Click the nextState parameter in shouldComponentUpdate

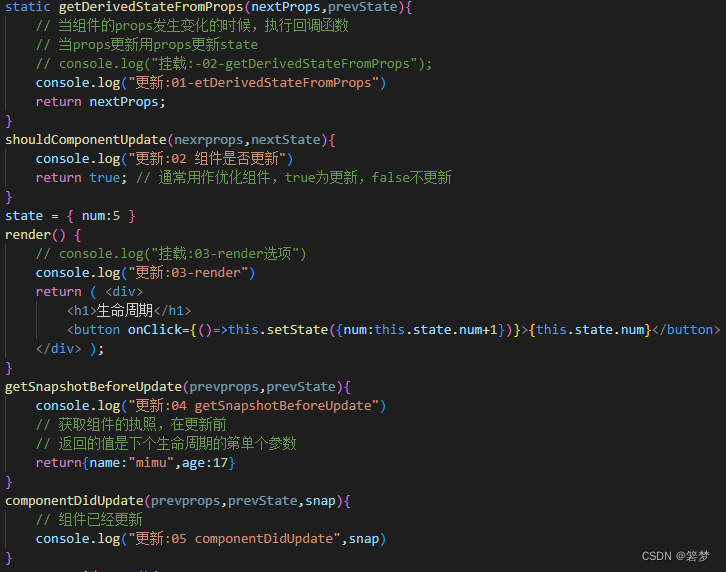[x=286, y=140]
